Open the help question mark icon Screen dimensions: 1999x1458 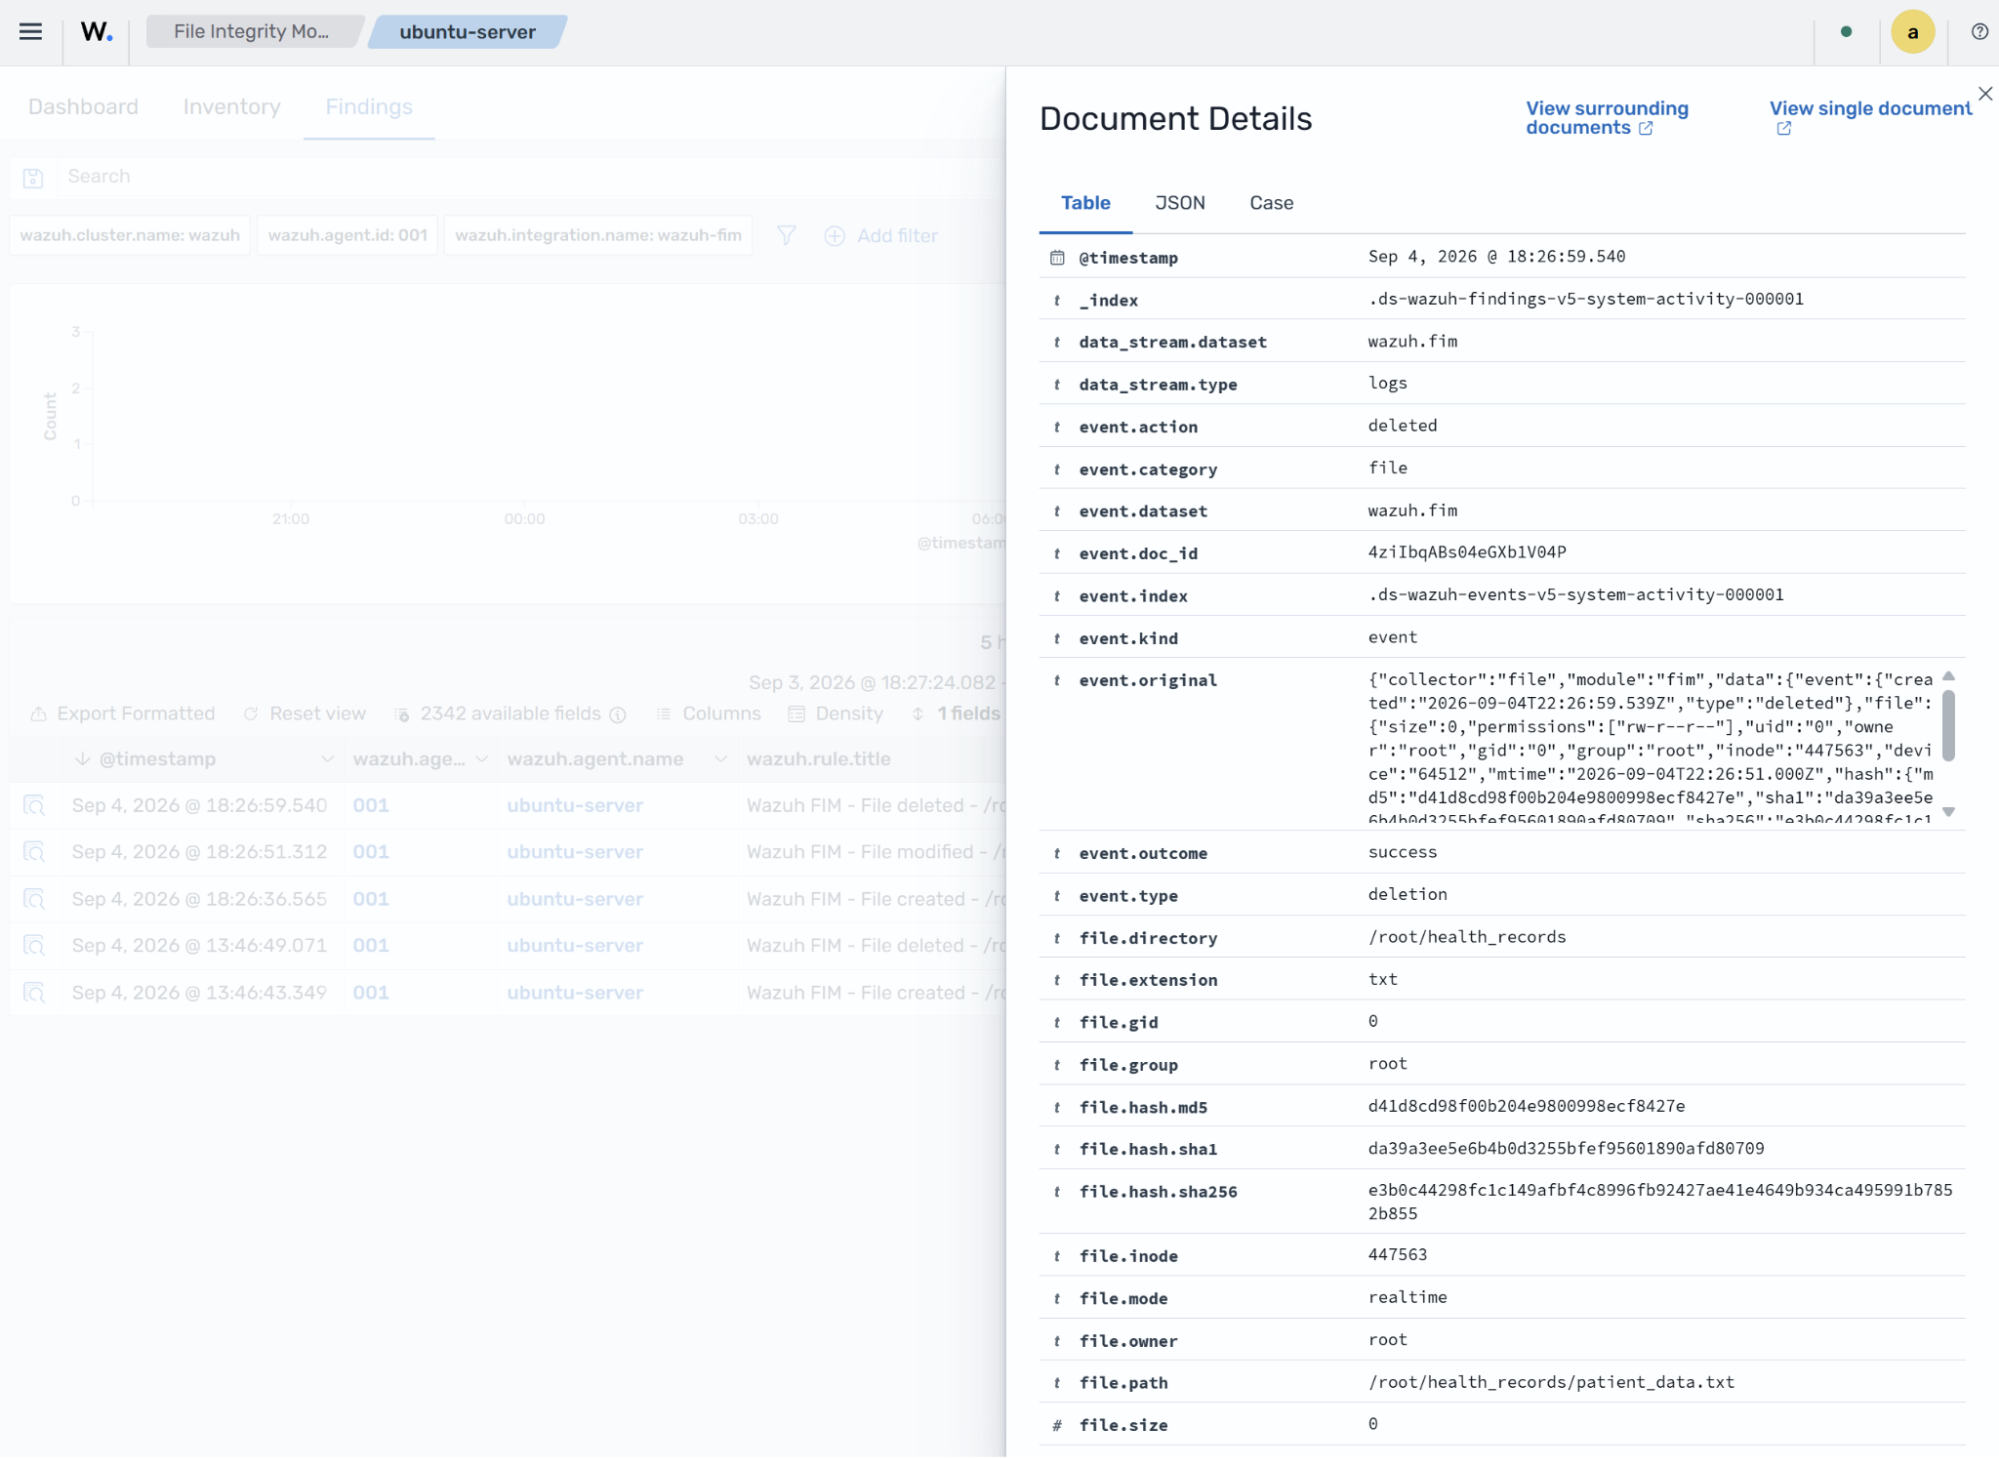(1979, 32)
